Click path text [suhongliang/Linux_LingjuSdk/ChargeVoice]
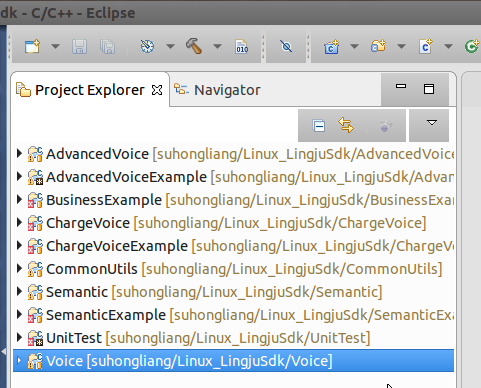This screenshot has height=388, width=481. pyautogui.click(x=280, y=223)
